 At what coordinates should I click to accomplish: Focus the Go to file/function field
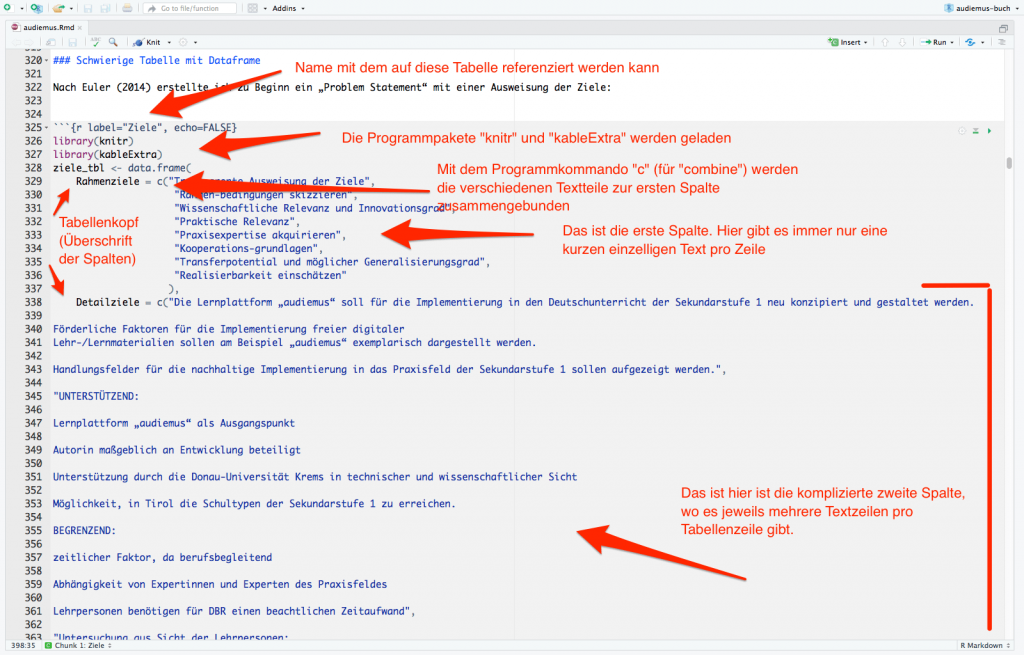189,8
